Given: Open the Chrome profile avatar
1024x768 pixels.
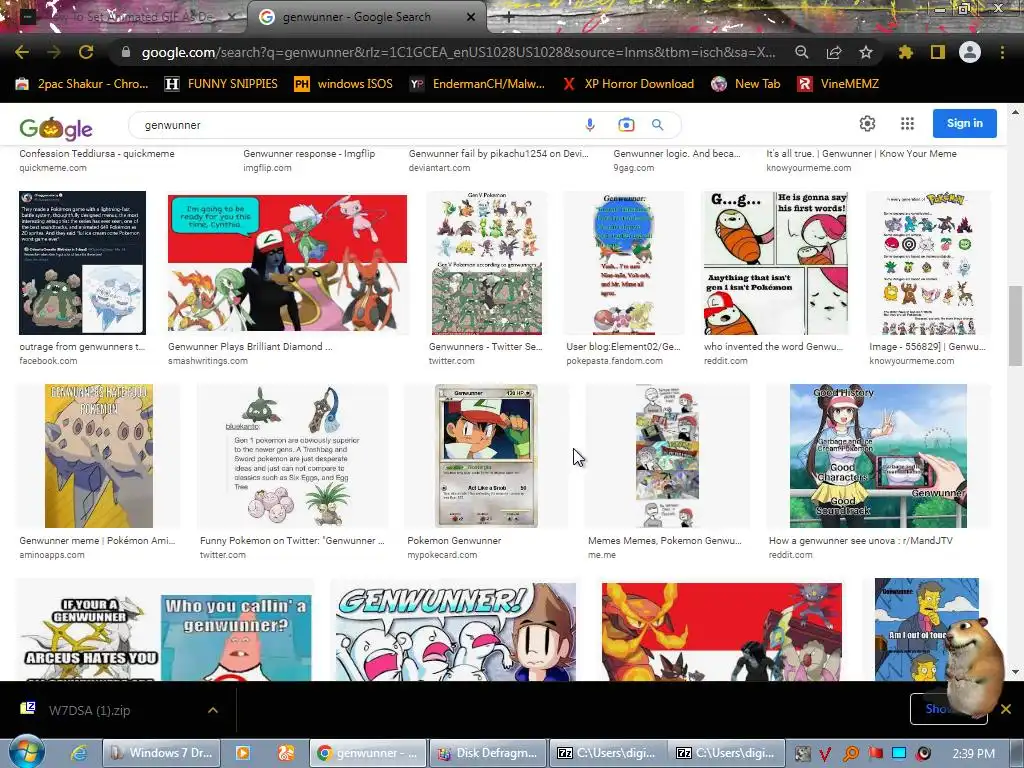Looking at the screenshot, I should [970, 52].
